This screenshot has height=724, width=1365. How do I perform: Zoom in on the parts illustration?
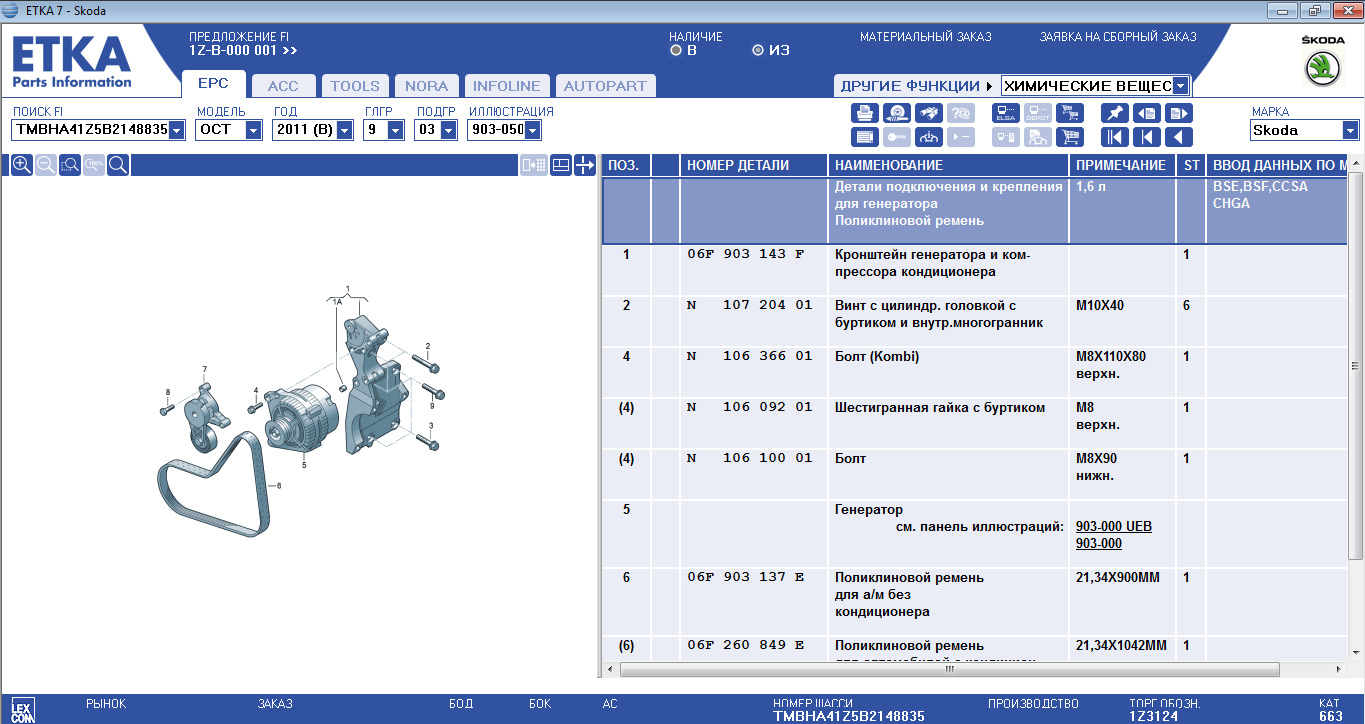[x=21, y=165]
